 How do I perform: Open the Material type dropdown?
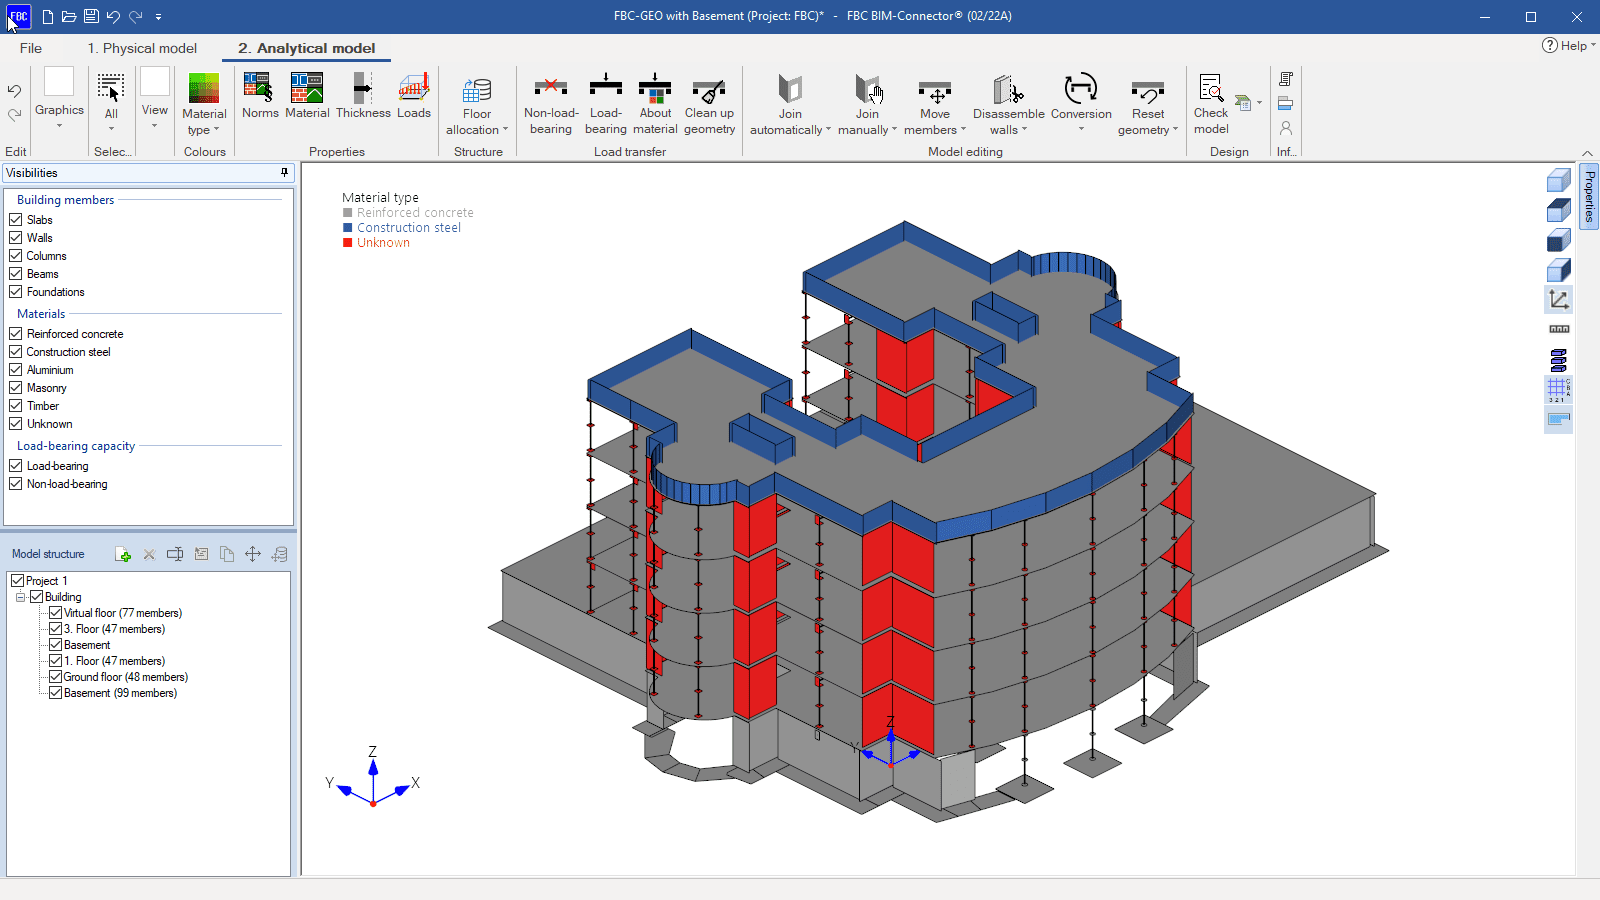(204, 112)
